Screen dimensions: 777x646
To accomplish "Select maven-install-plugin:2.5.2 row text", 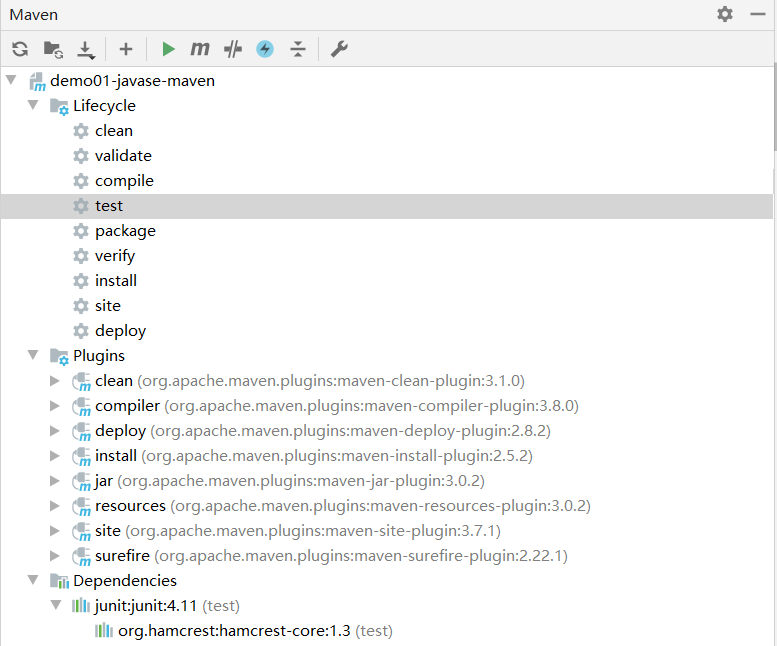I will [x=314, y=456].
